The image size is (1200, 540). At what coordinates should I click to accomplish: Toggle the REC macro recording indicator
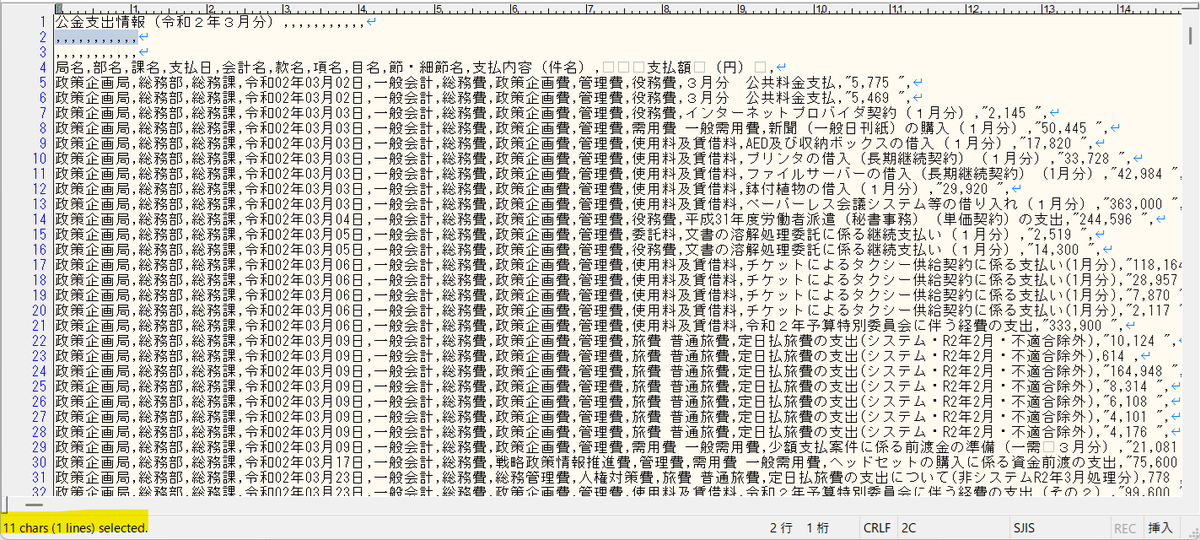coord(1124,527)
